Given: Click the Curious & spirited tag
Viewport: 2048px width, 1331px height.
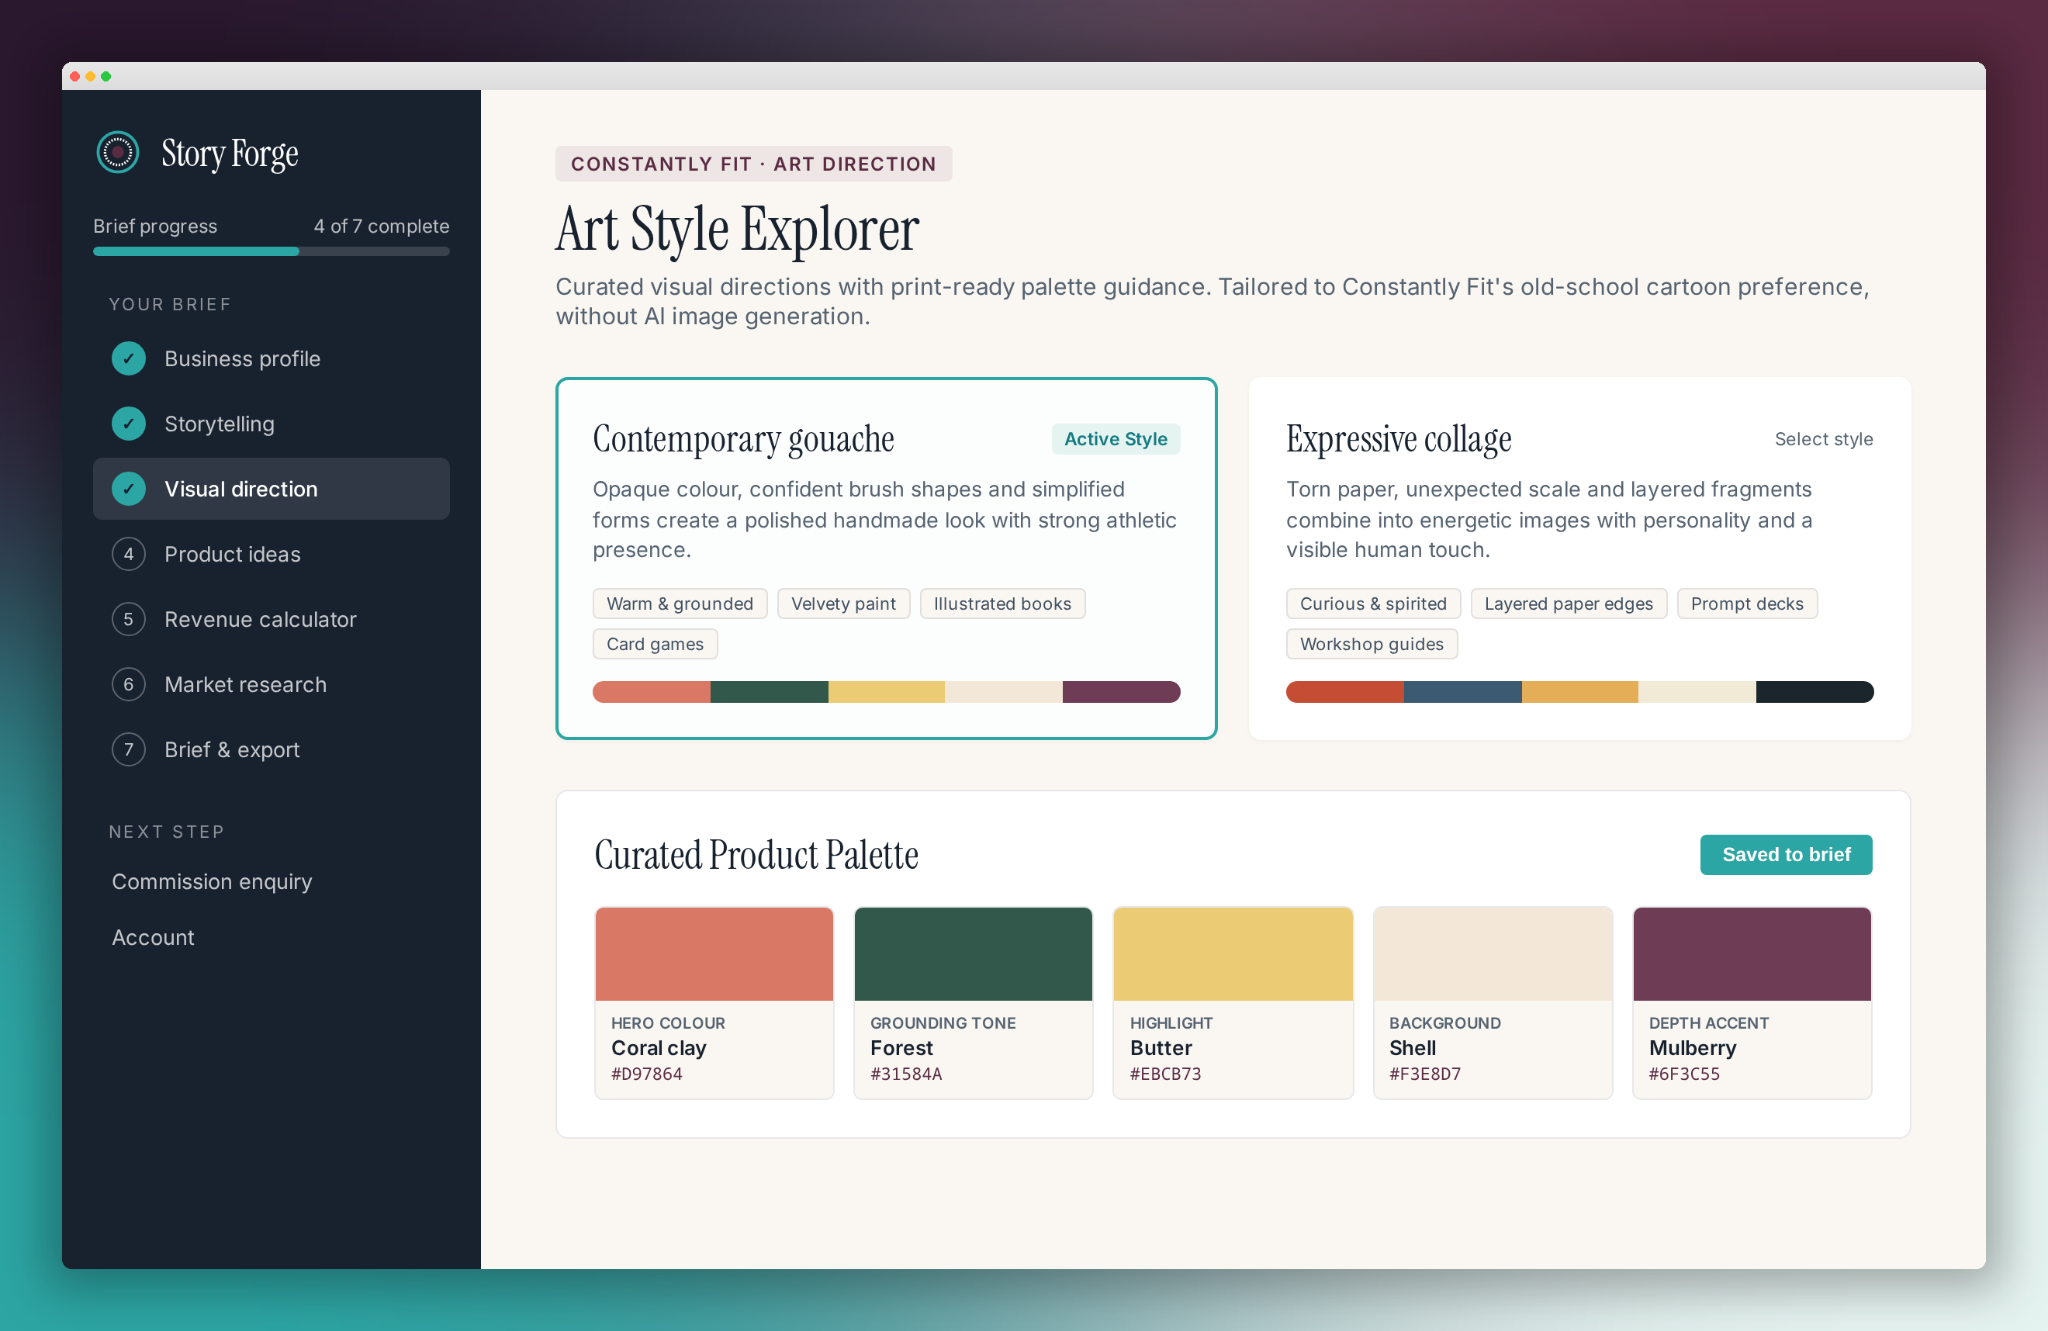Looking at the screenshot, I should click(1373, 603).
